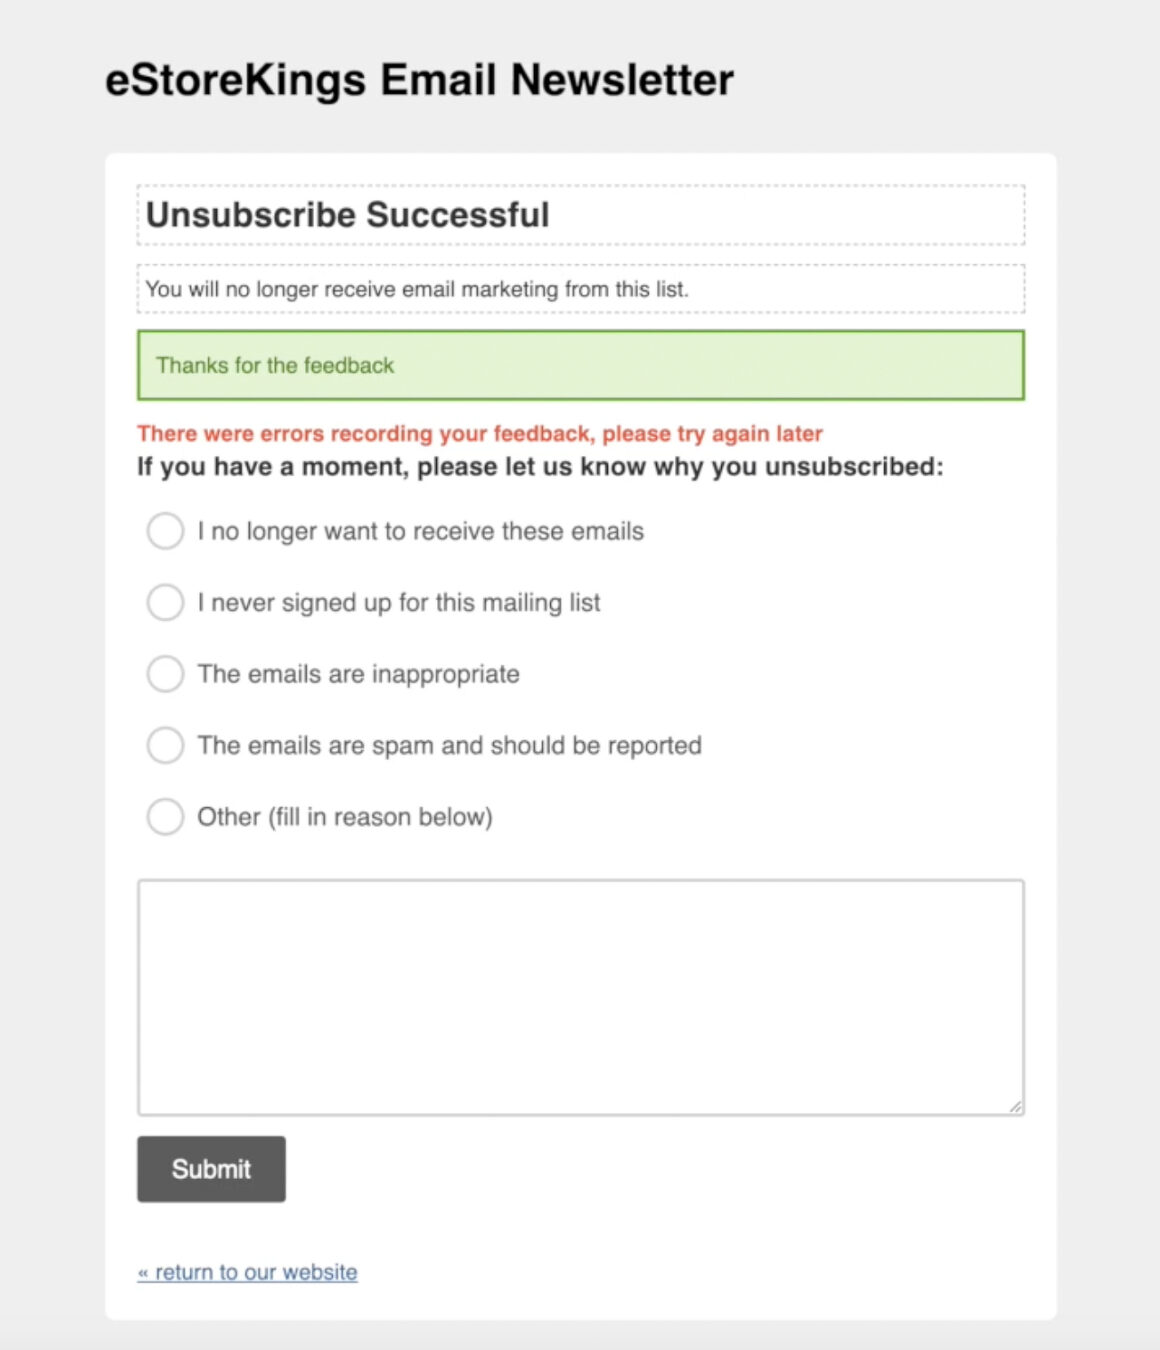Click the red error message about recording feedback
Image resolution: width=1160 pixels, height=1350 pixels.
tap(480, 433)
